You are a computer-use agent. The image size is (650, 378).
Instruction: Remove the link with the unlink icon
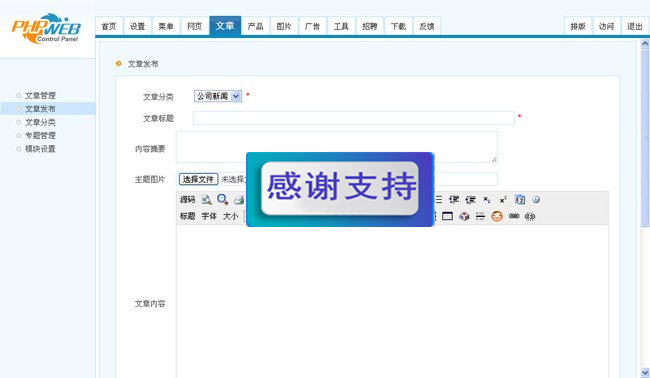tap(530, 216)
